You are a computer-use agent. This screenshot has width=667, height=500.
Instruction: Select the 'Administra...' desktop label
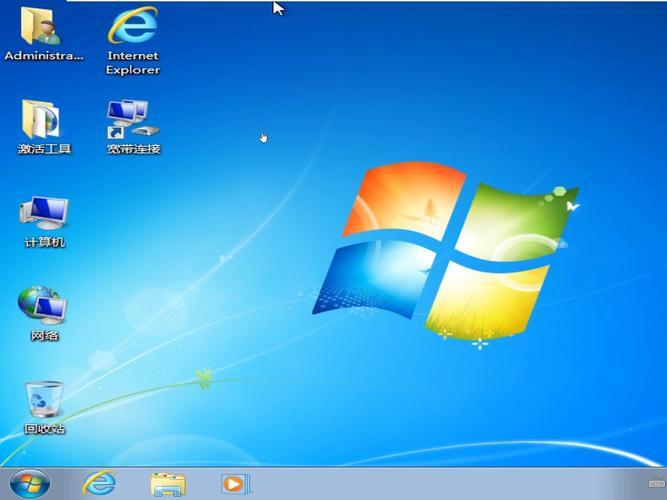pyautogui.click(x=44, y=56)
